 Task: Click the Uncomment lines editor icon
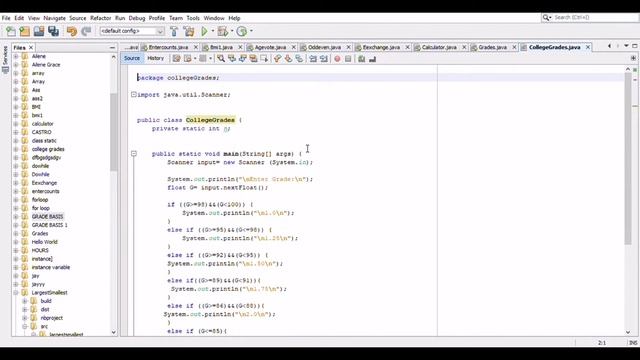[372, 59]
